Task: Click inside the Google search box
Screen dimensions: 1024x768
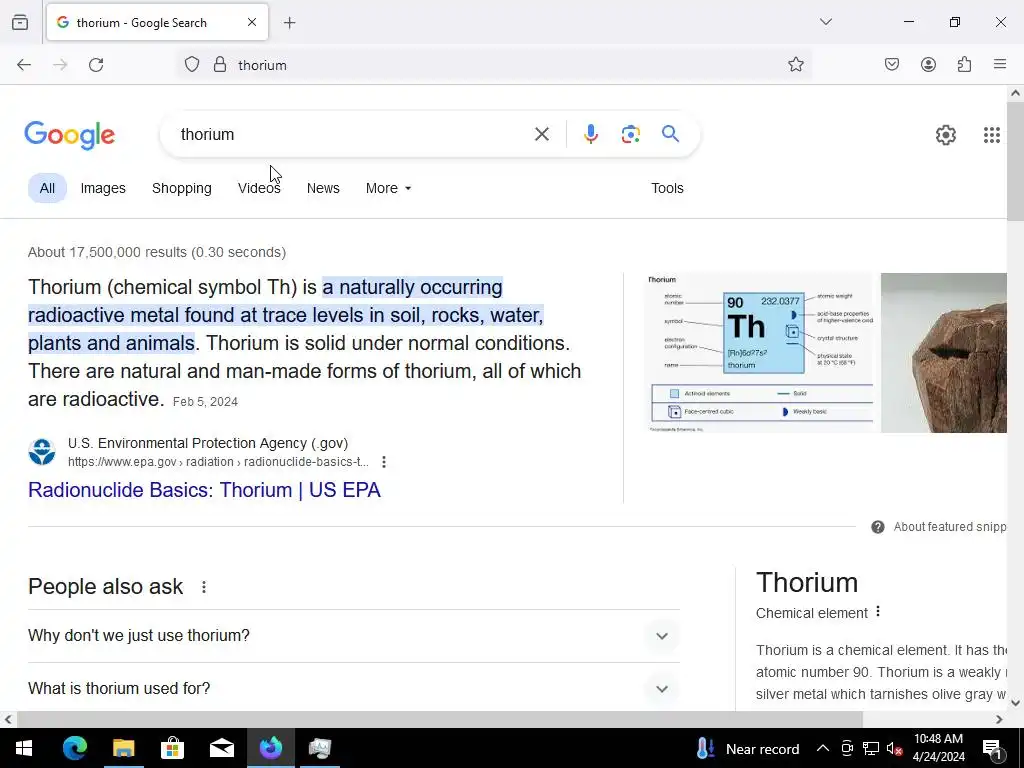Action: (353, 135)
